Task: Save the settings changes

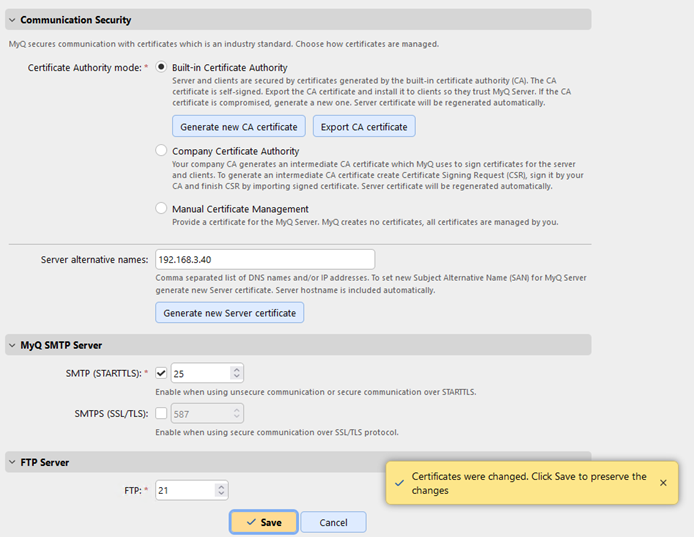Action: point(263,522)
